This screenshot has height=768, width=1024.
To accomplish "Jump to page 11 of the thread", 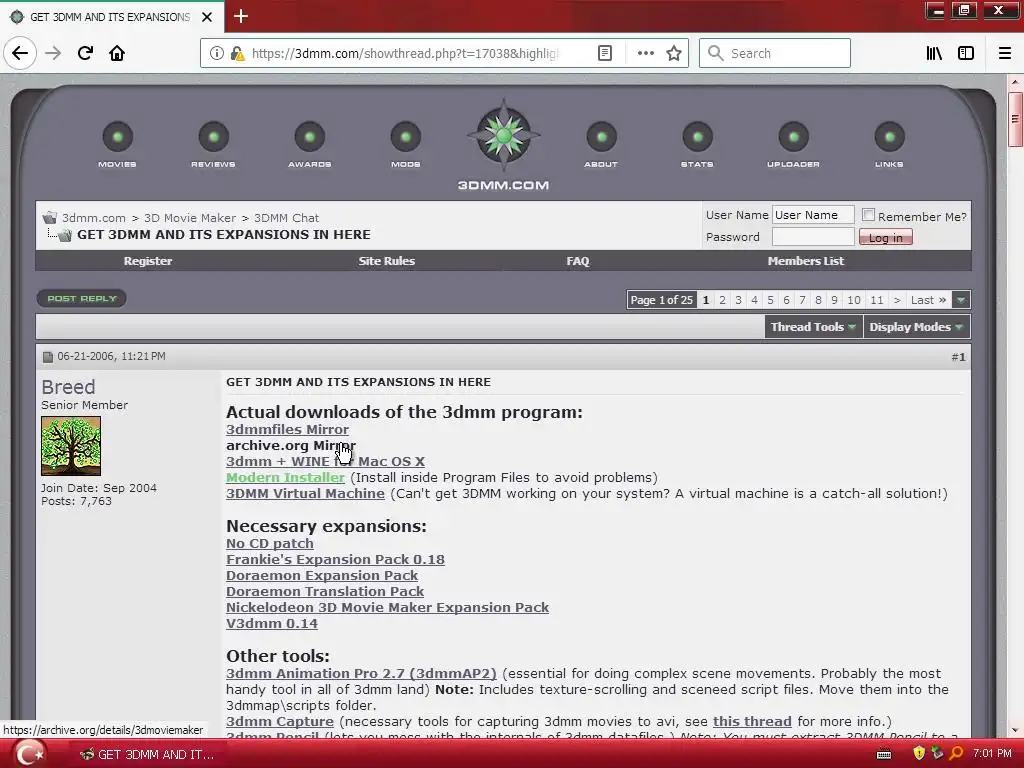I will (877, 300).
